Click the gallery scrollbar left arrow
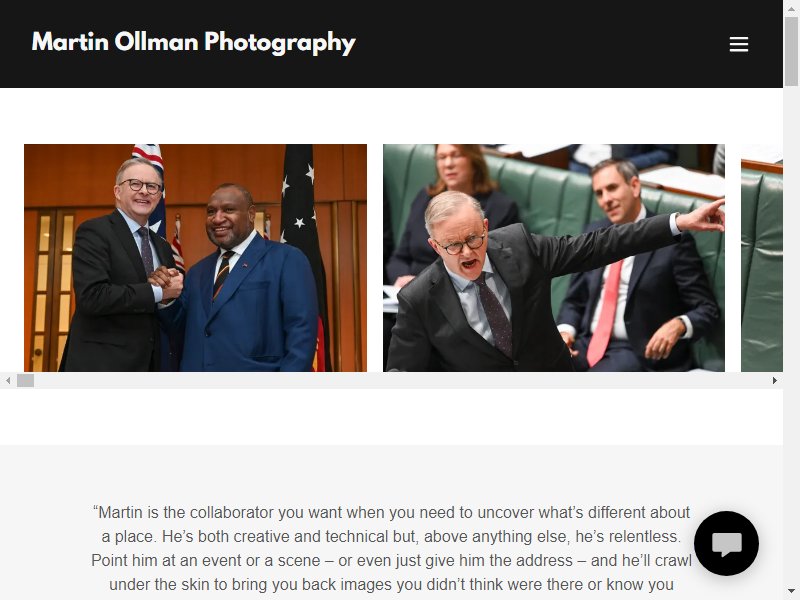This screenshot has width=800, height=600. [8, 381]
